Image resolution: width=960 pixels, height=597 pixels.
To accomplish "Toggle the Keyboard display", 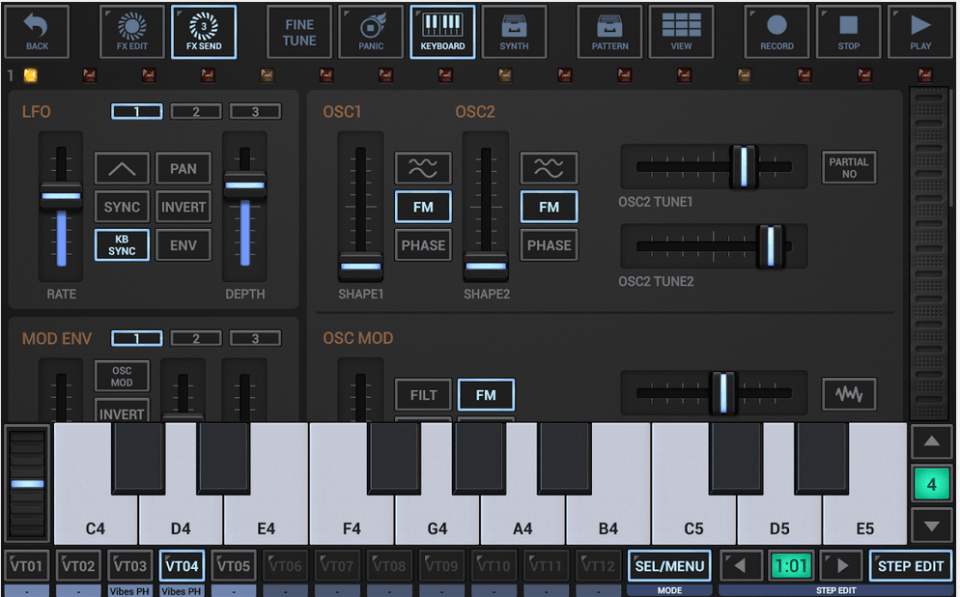I will [x=443, y=32].
